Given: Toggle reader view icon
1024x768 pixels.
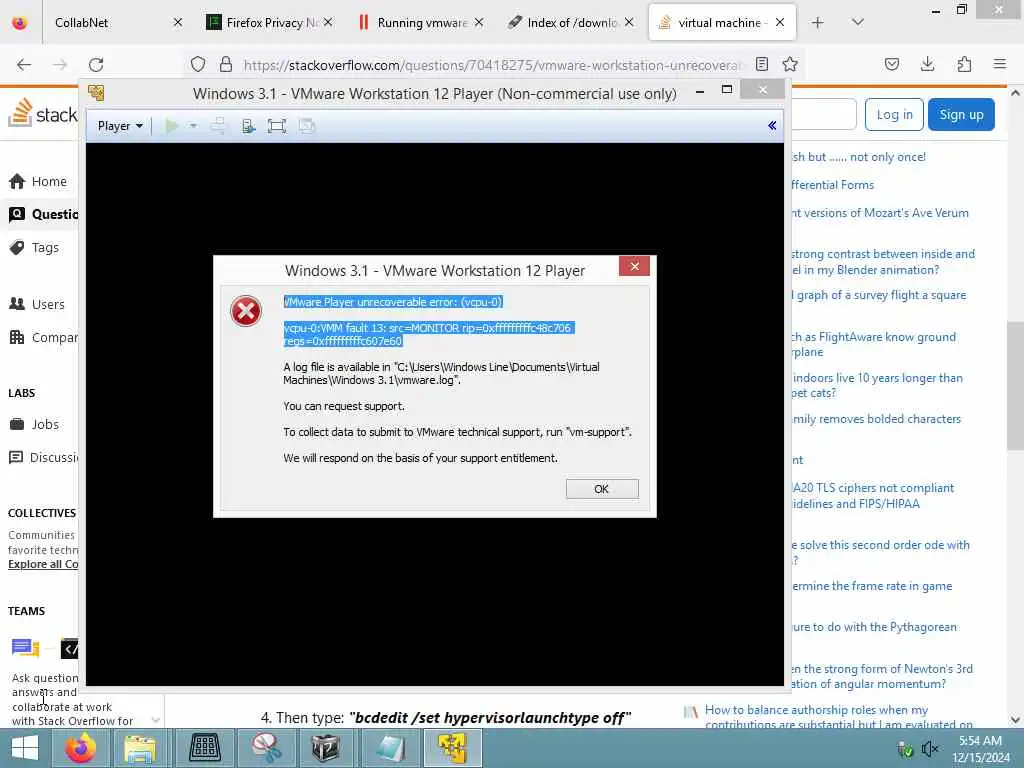Looking at the screenshot, I should pyautogui.click(x=761, y=64).
